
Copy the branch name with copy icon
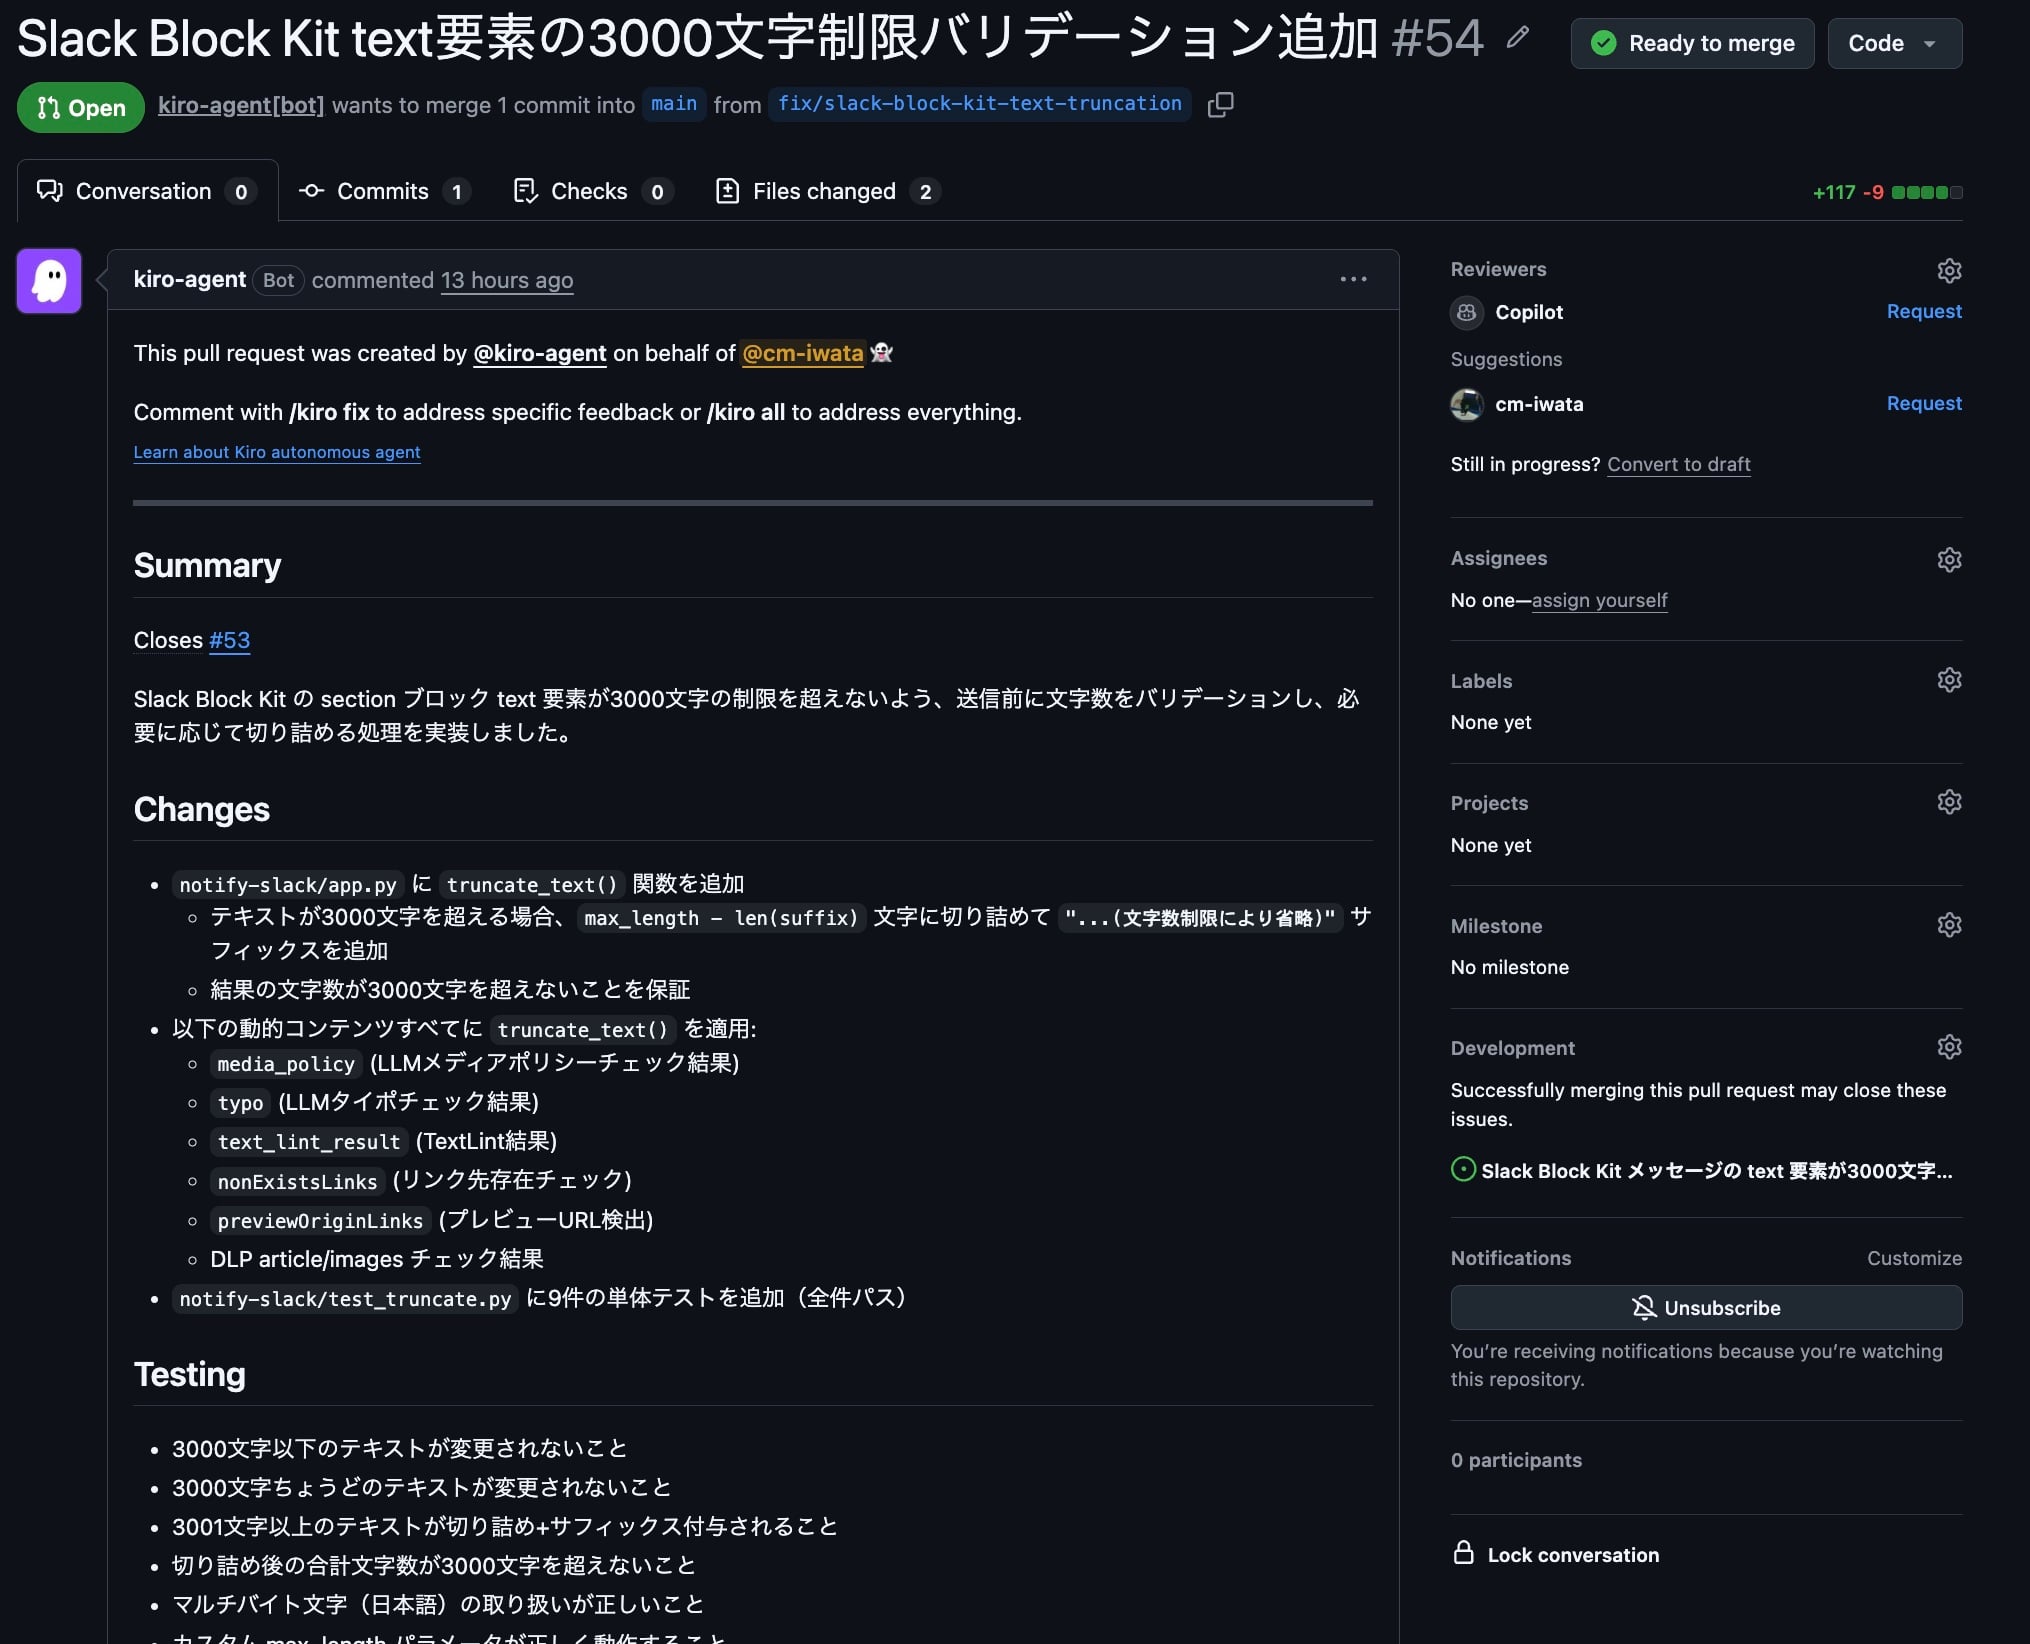click(x=1220, y=105)
